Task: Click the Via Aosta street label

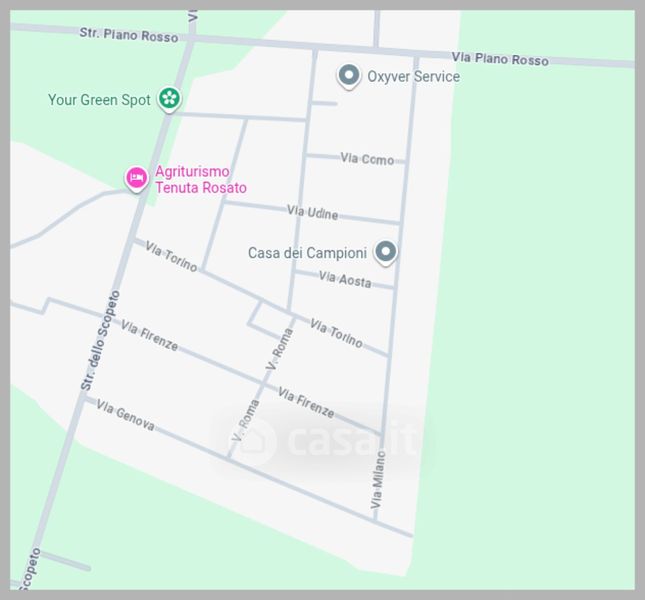Action: tap(345, 279)
